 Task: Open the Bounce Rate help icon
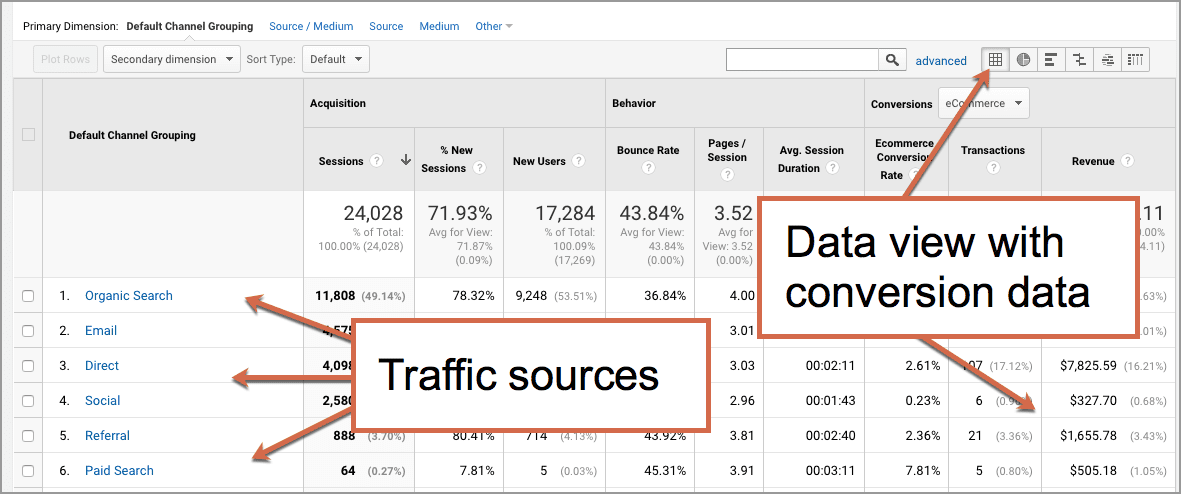648,169
